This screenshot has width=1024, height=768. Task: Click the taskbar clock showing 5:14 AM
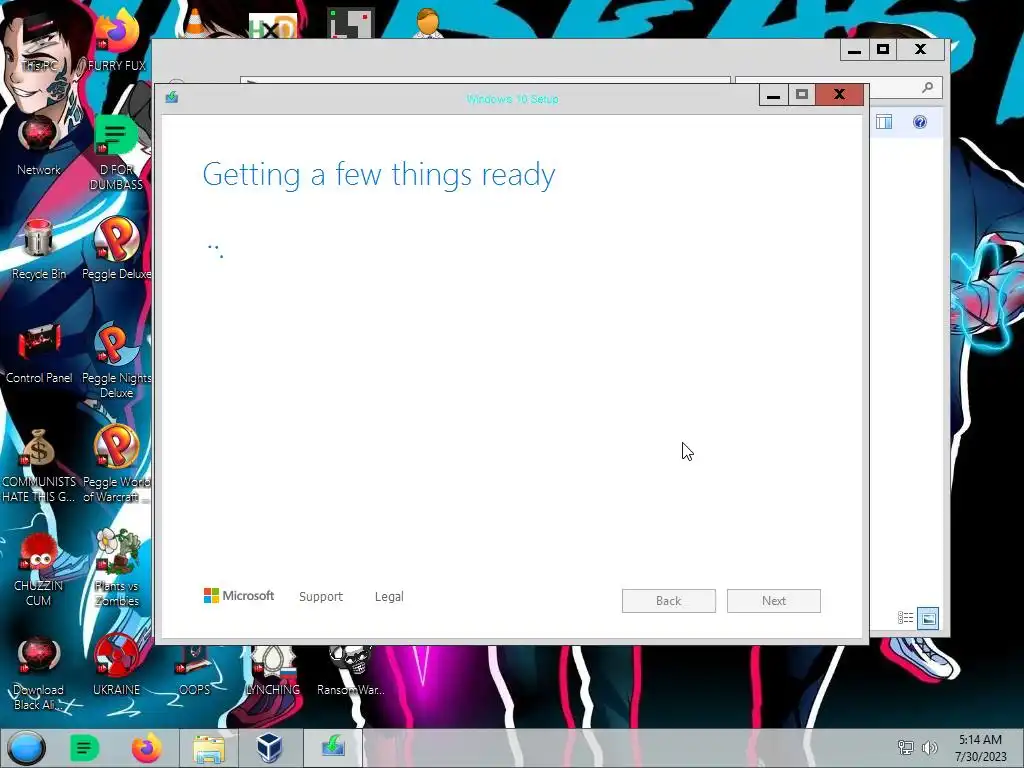[980, 748]
